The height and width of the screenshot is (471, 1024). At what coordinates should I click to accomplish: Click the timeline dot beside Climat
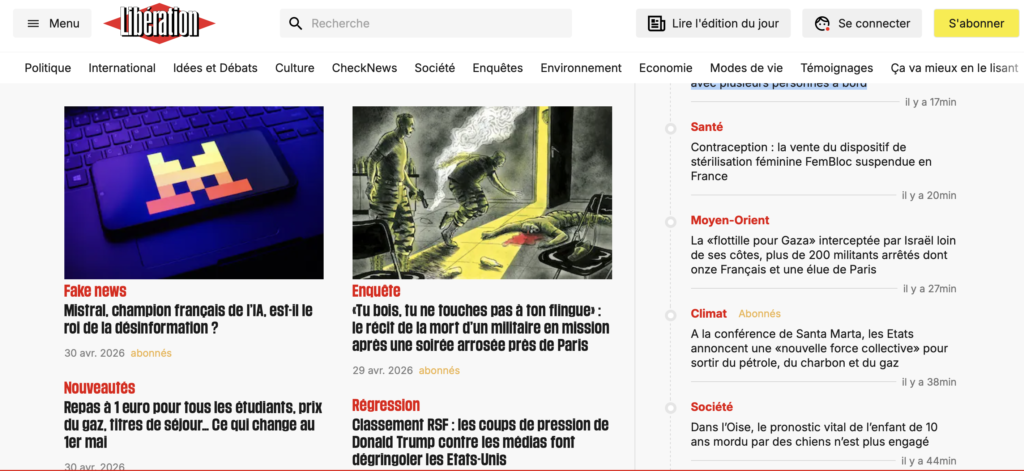671,315
